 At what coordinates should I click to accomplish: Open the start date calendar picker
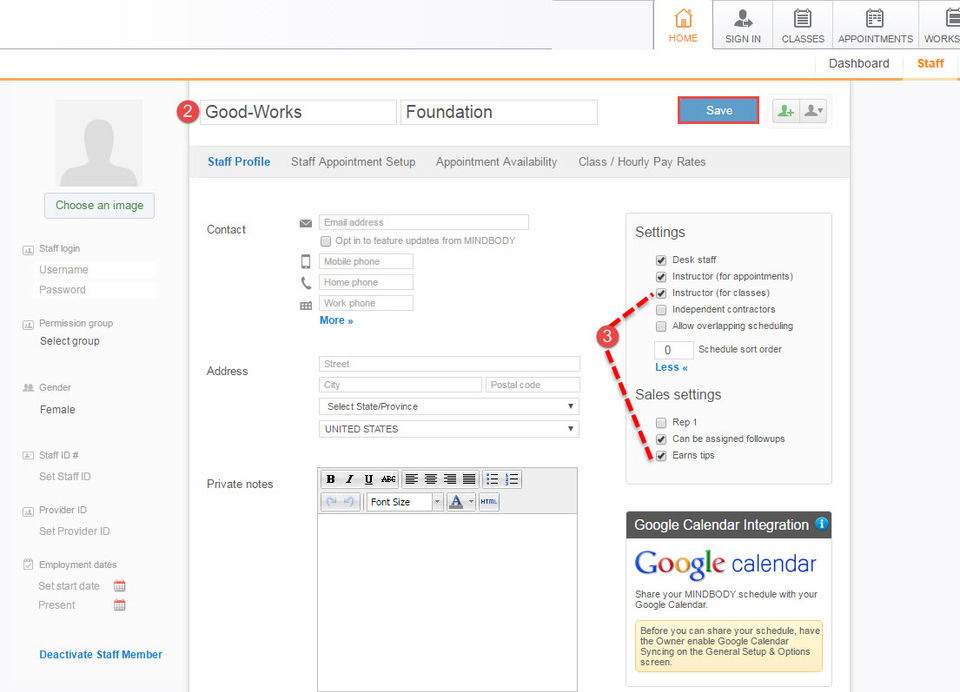tap(119, 586)
